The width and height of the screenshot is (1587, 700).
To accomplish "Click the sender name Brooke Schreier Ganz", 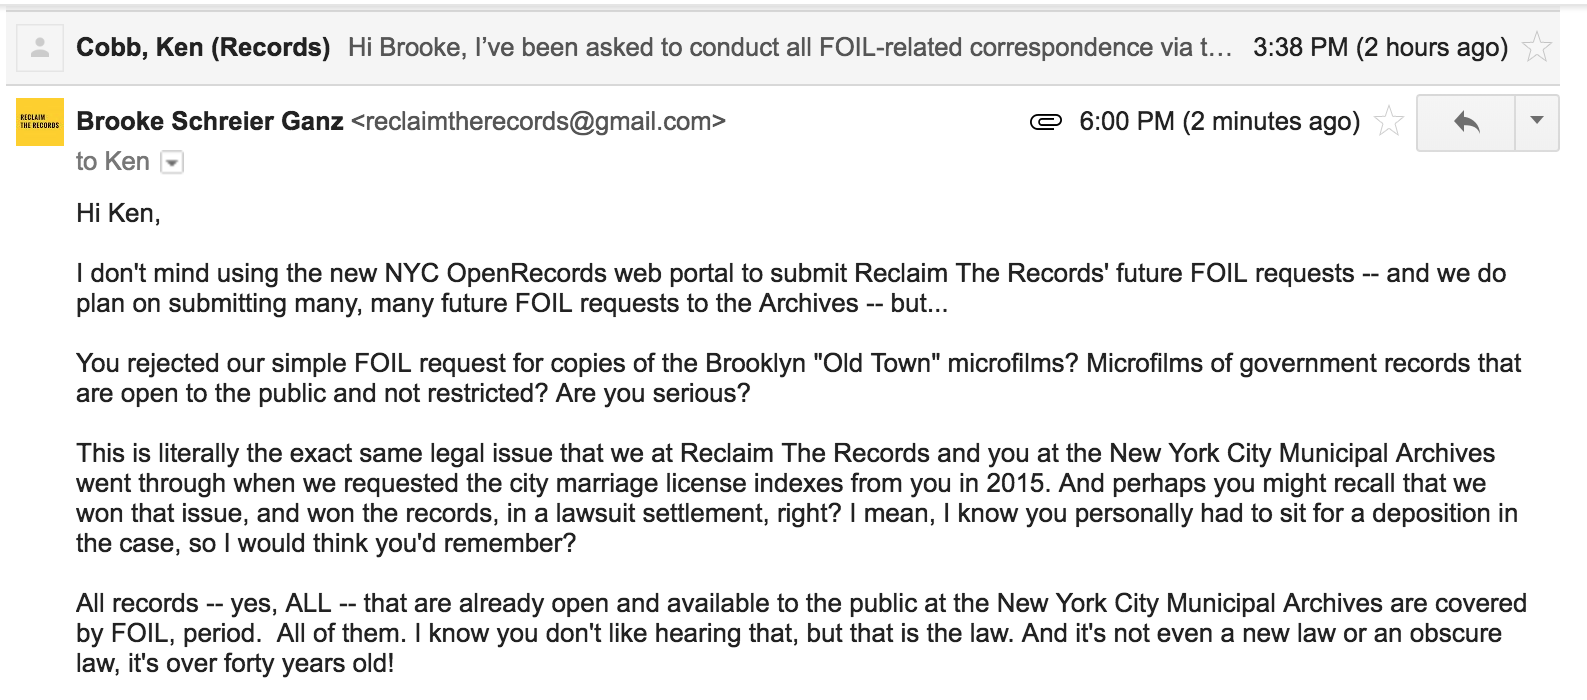I will 210,122.
